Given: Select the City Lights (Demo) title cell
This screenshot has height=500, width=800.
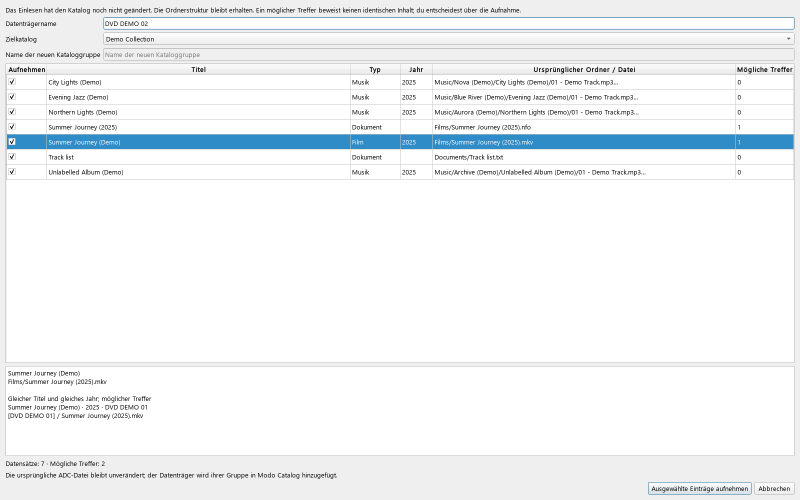Looking at the screenshot, I should [198, 82].
